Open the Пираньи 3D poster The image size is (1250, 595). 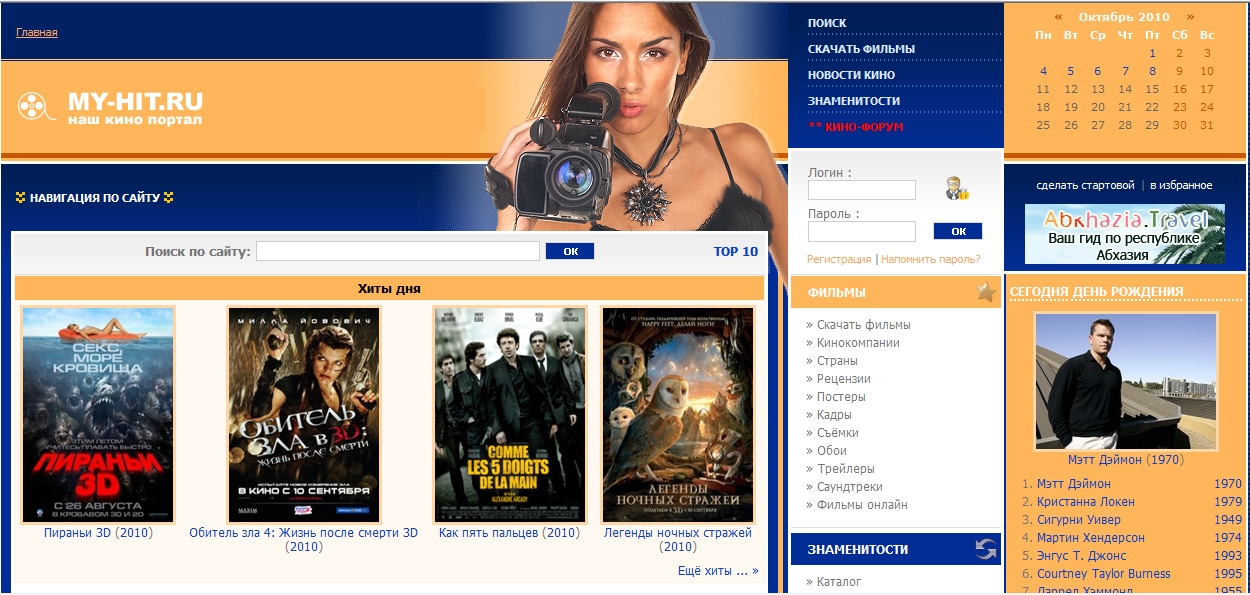98,415
